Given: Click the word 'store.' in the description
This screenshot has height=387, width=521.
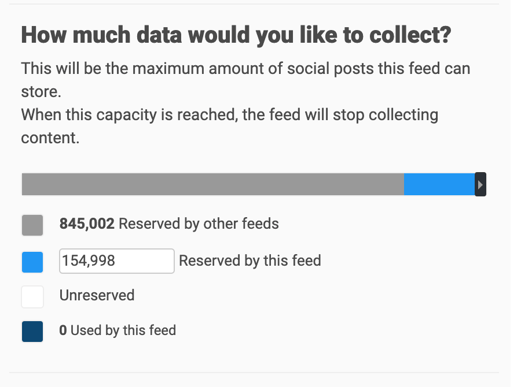Looking at the screenshot, I should (x=41, y=92).
